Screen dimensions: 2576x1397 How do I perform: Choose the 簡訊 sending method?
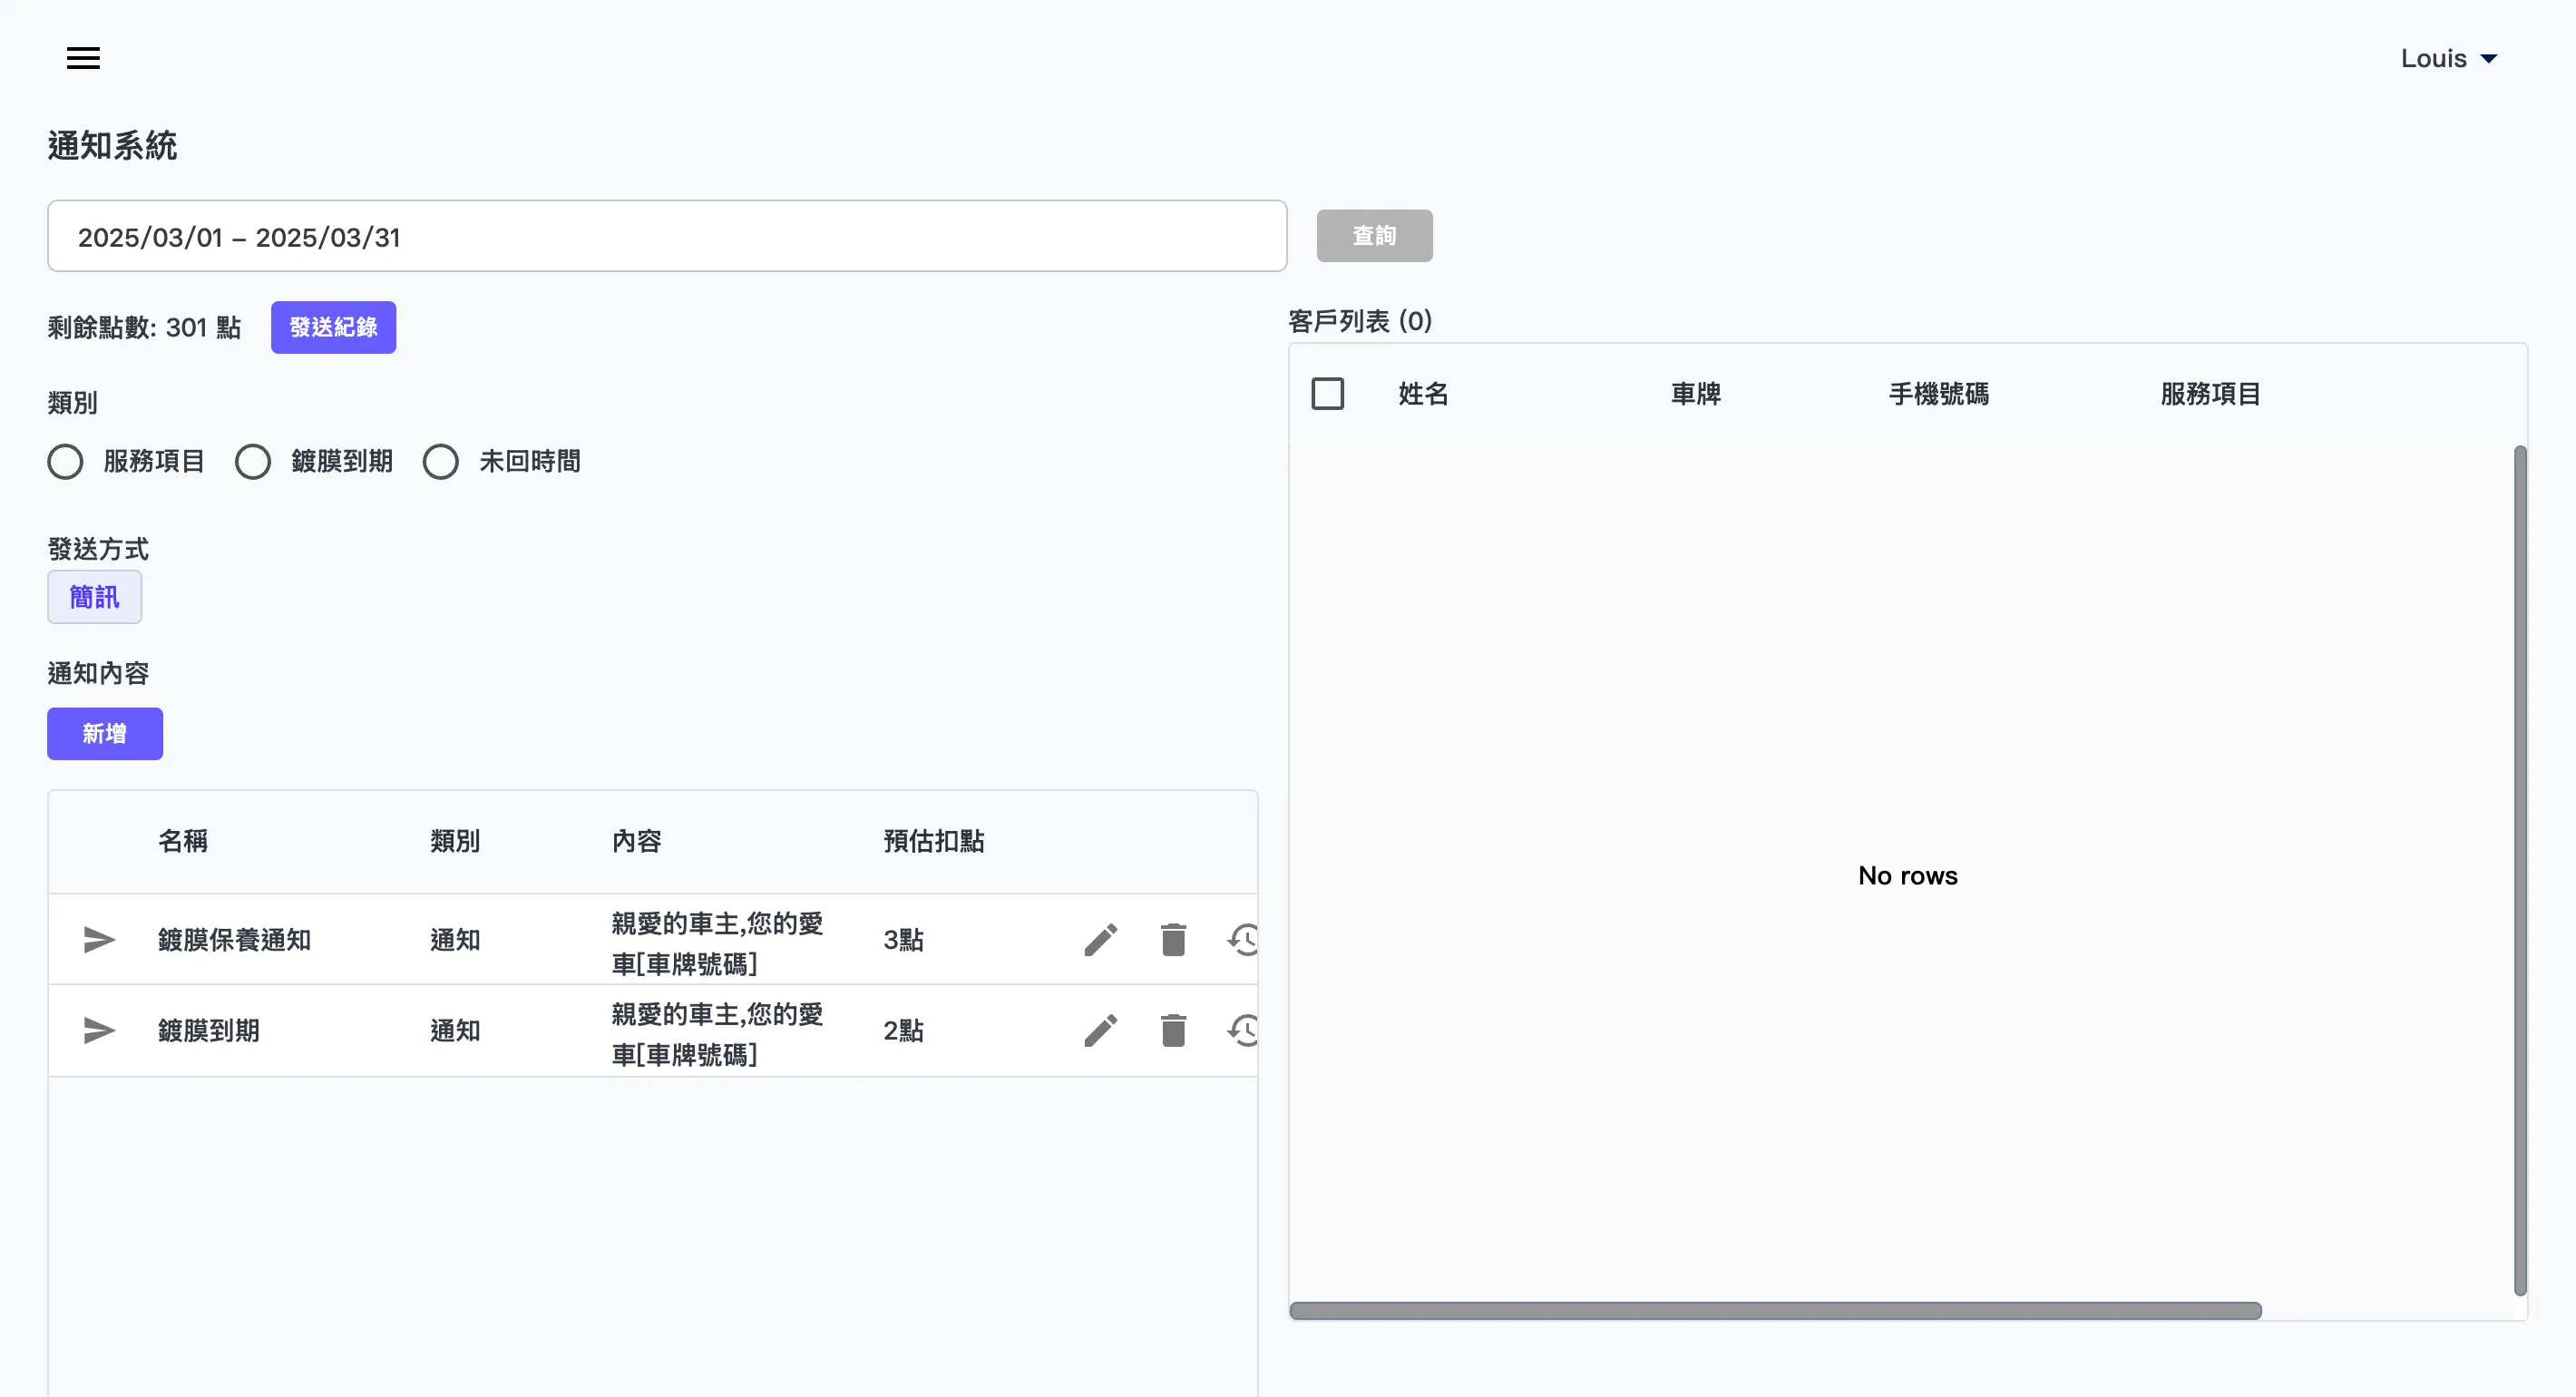pos(94,597)
